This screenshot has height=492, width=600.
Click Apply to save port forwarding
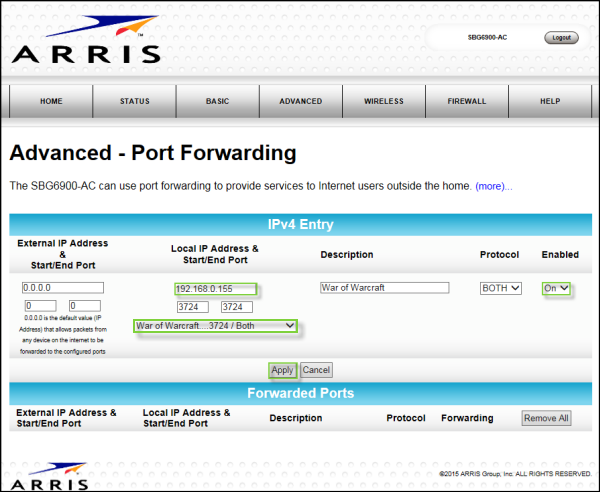tap(282, 370)
